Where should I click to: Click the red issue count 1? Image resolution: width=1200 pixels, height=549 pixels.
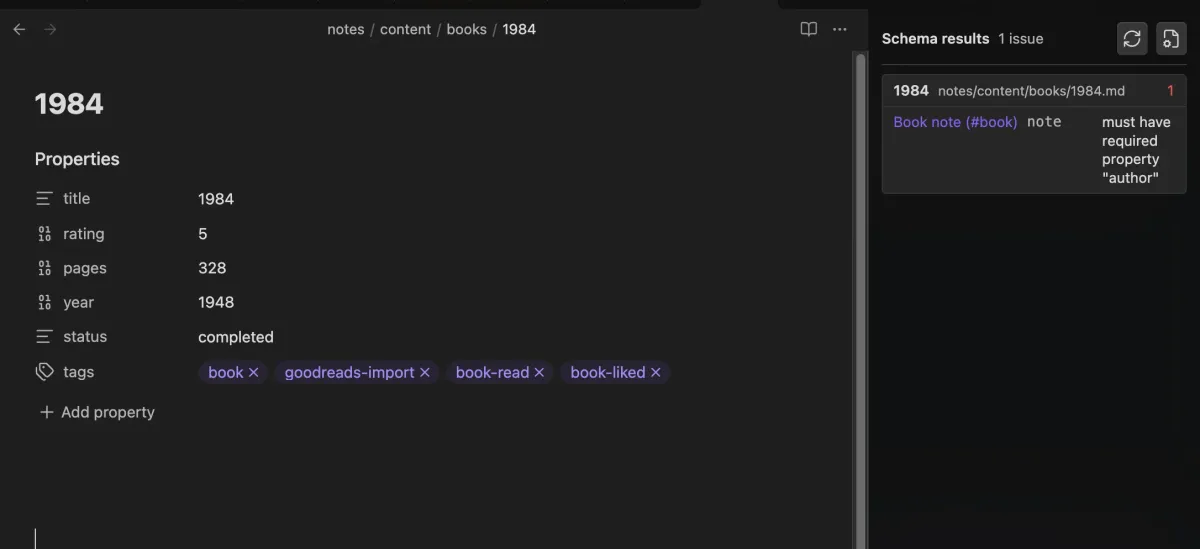pyautogui.click(x=1170, y=90)
